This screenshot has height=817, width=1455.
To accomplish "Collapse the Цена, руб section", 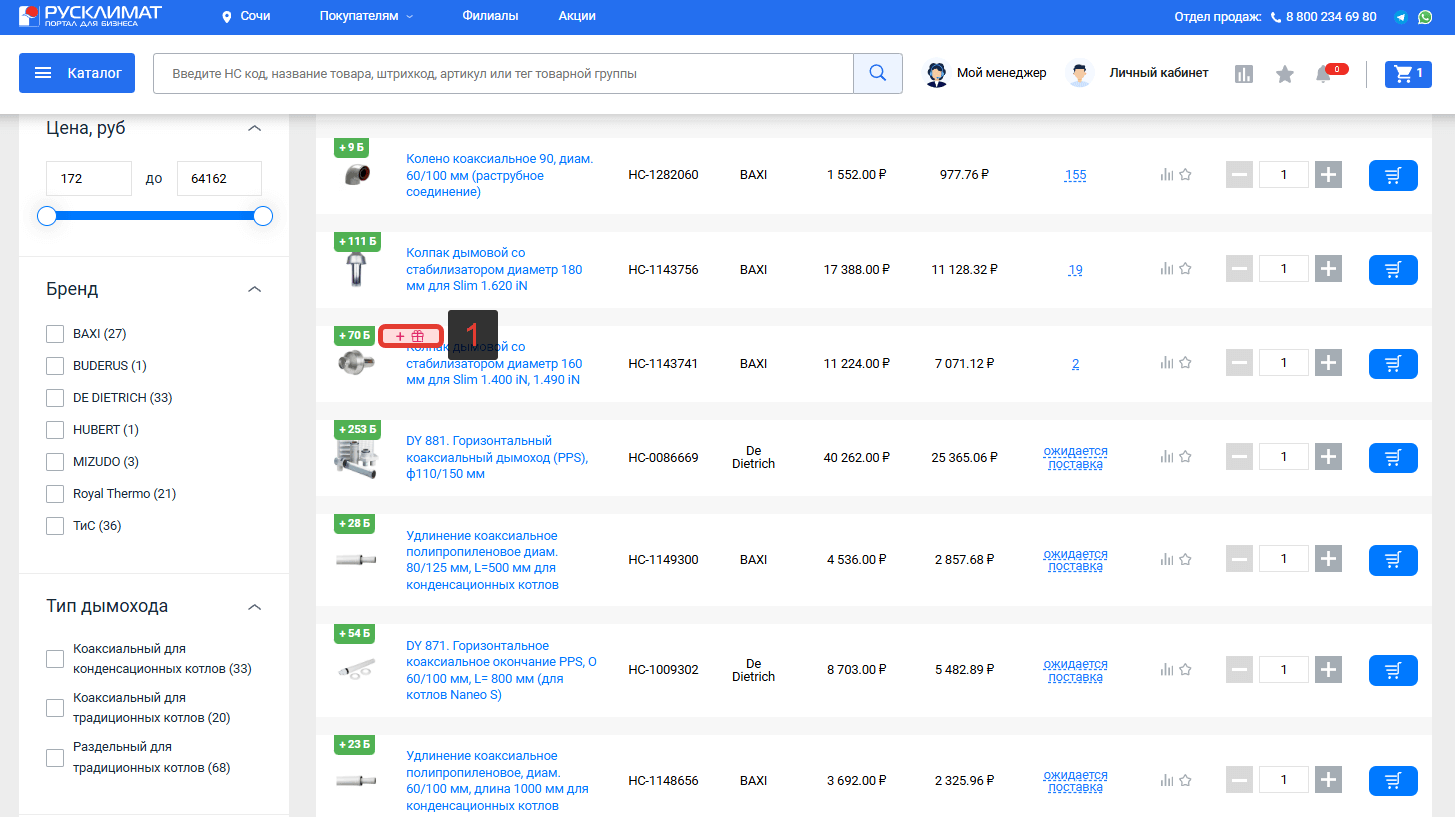I will click(x=255, y=128).
